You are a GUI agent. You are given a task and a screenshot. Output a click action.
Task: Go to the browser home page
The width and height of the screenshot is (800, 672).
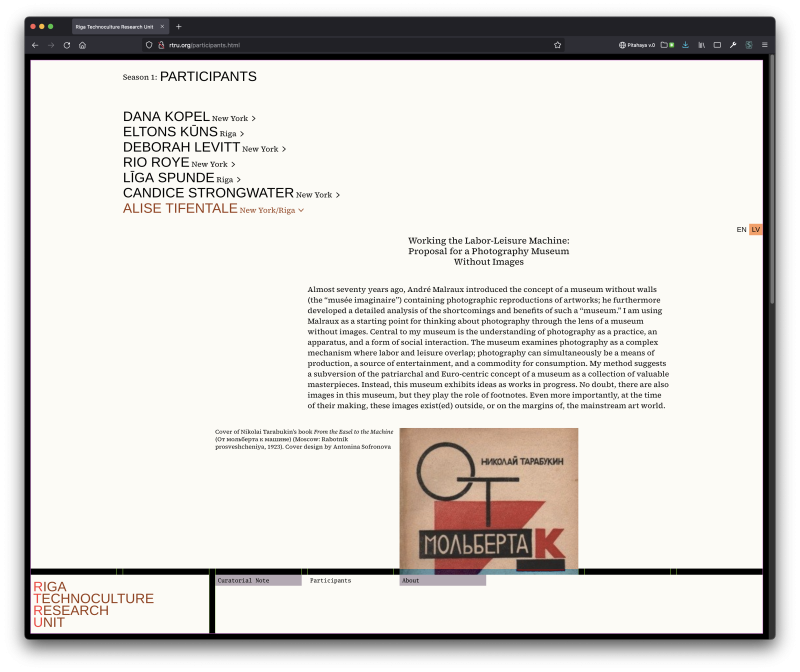coord(82,45)
